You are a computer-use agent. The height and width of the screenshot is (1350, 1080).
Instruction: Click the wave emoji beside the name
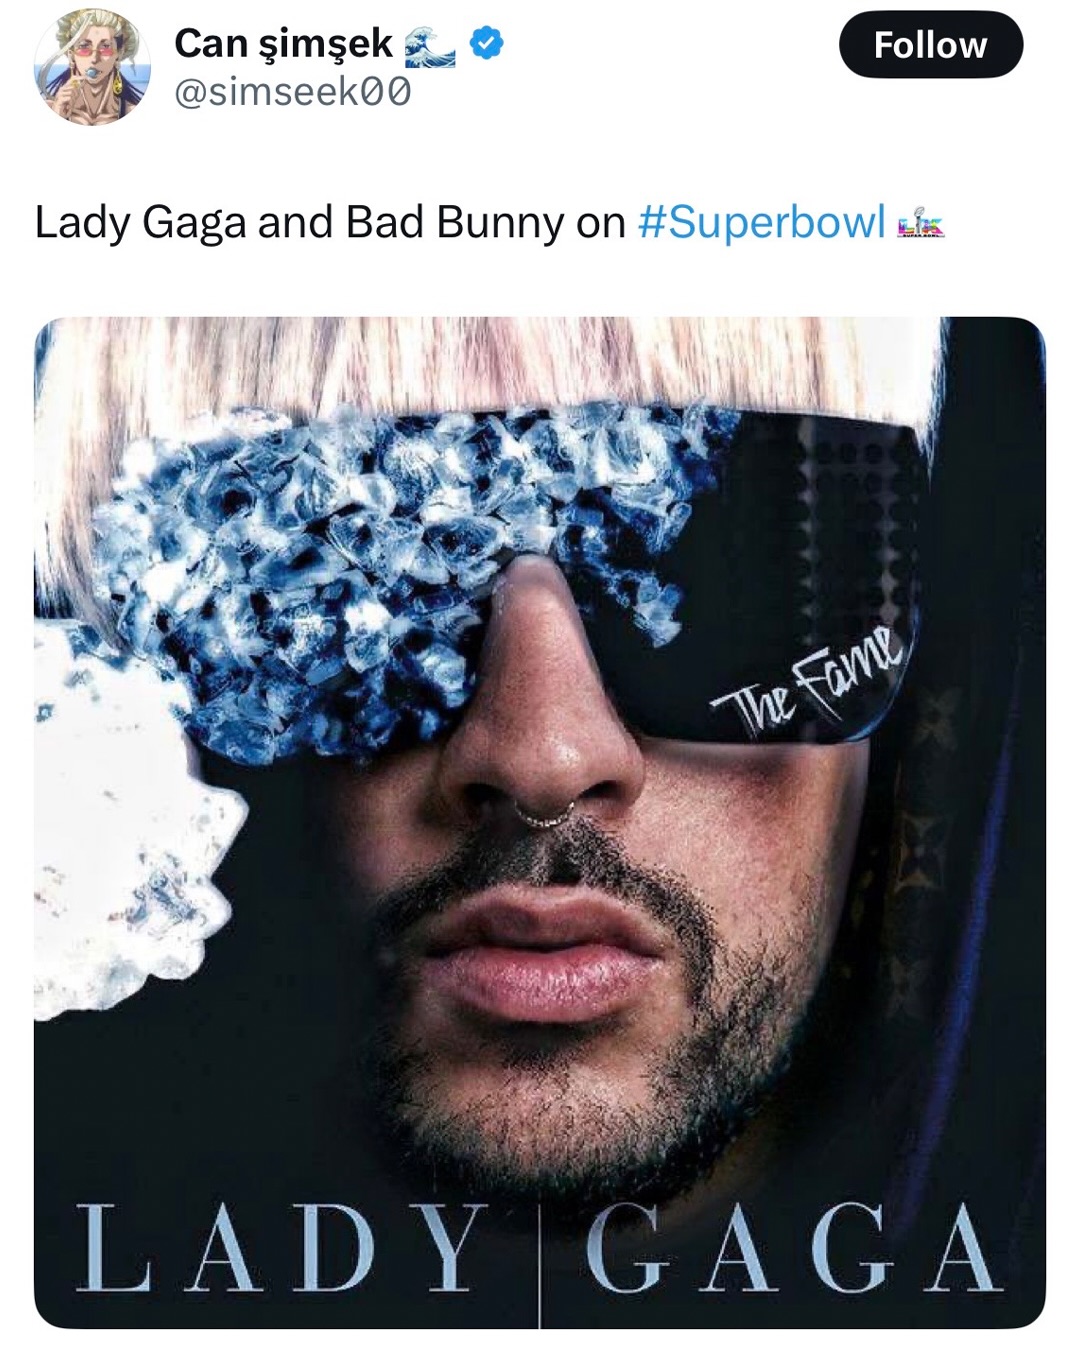pyautogui.click(x=430, y=47)
